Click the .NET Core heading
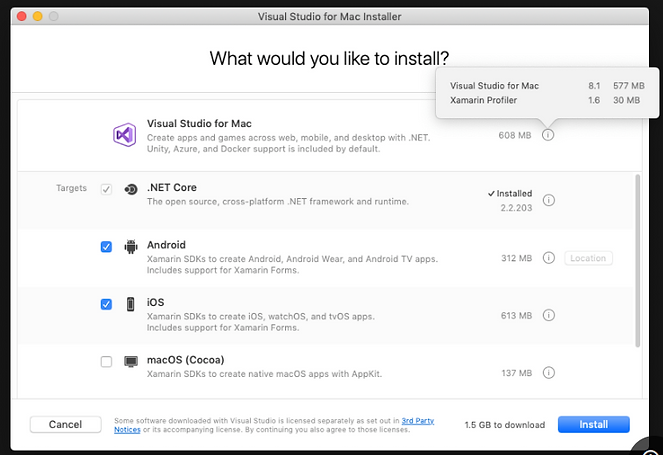Viewport: 663px width, 455px height. click(172, 187)
